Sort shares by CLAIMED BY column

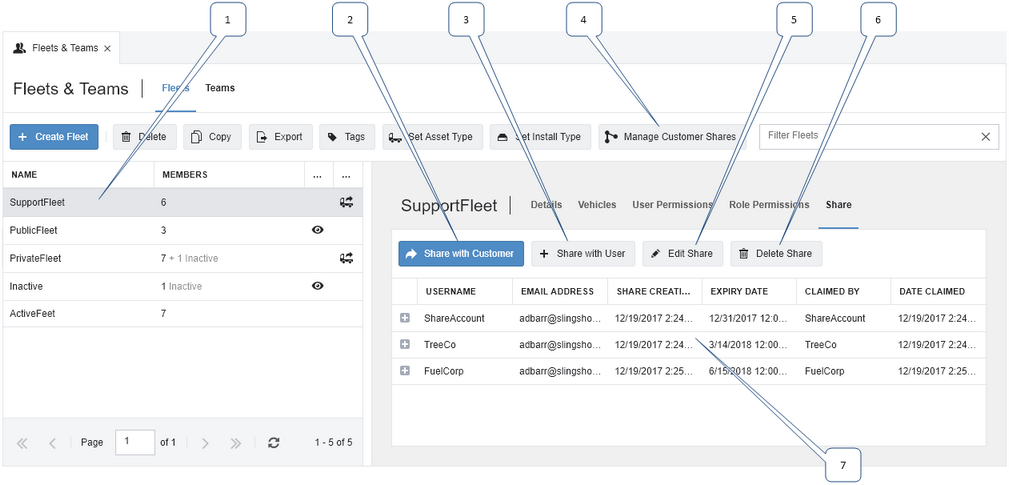click(x=844, y=291)
